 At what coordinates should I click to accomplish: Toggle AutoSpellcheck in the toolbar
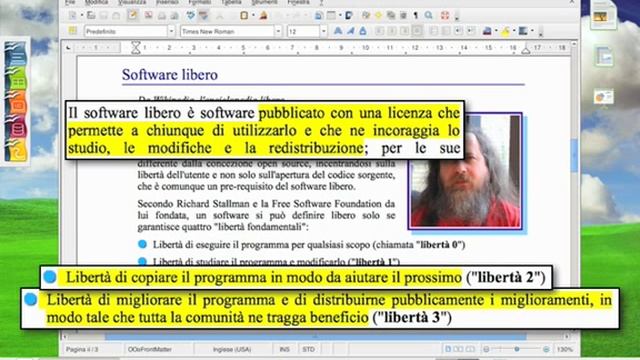point(203,16)
